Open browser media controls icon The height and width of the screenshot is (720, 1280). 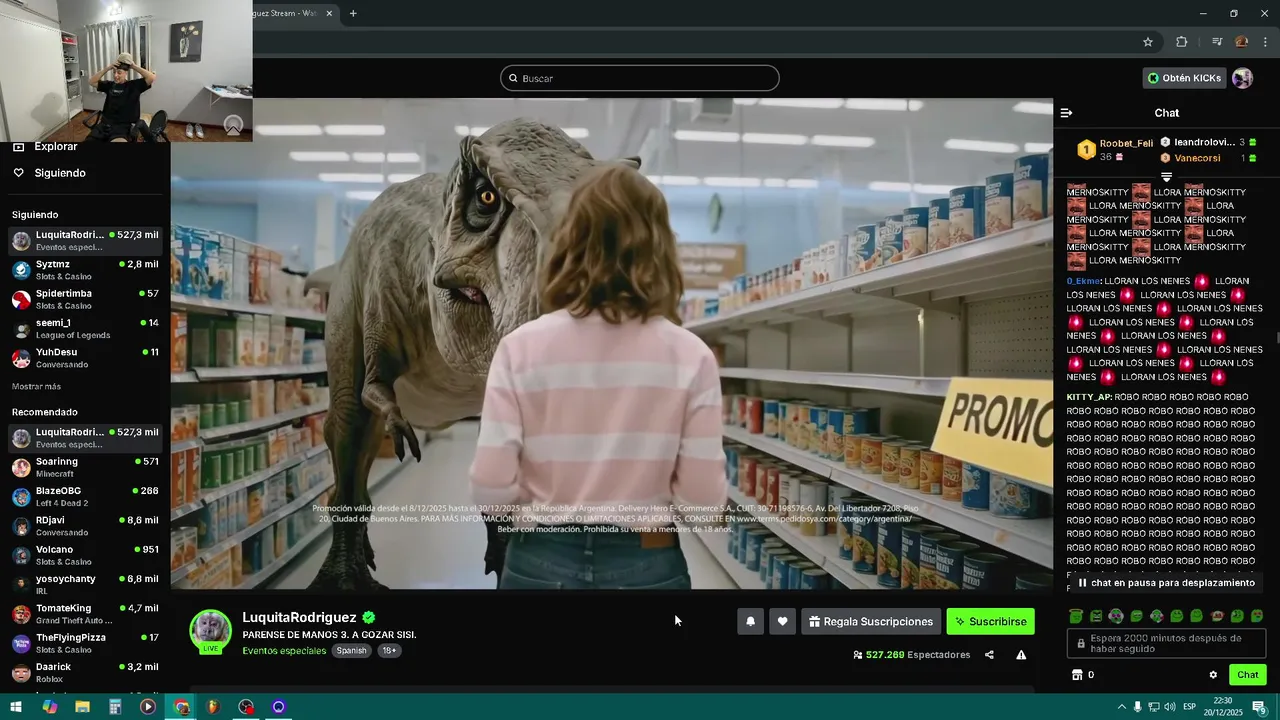[1217, 42]
